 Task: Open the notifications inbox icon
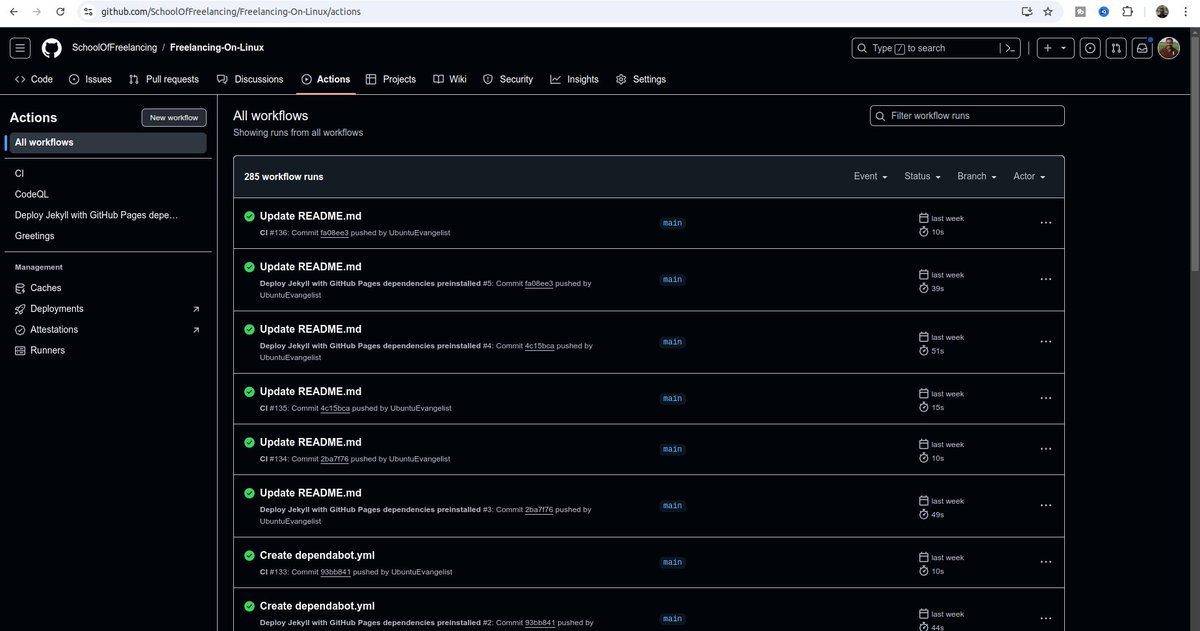pyautogui.click(x=1142, y=48)
